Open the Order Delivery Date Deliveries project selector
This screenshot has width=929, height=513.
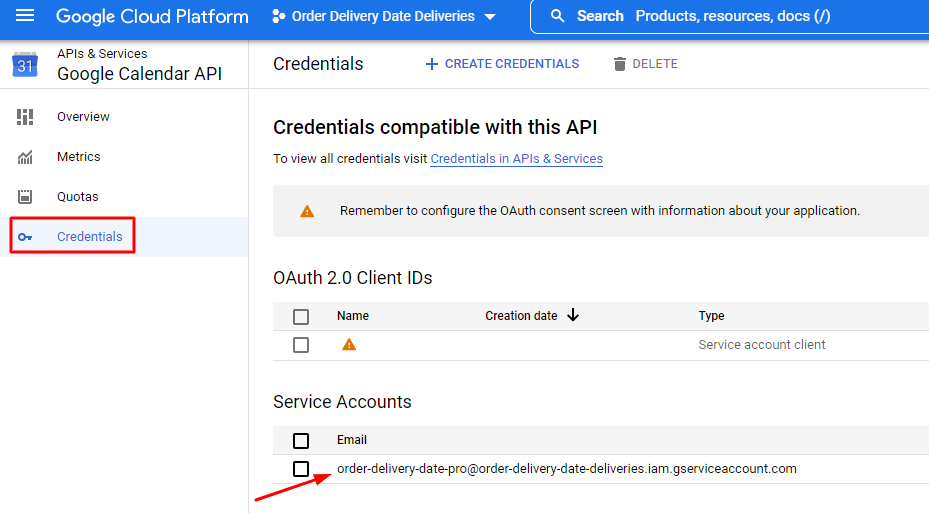[384, 17]
